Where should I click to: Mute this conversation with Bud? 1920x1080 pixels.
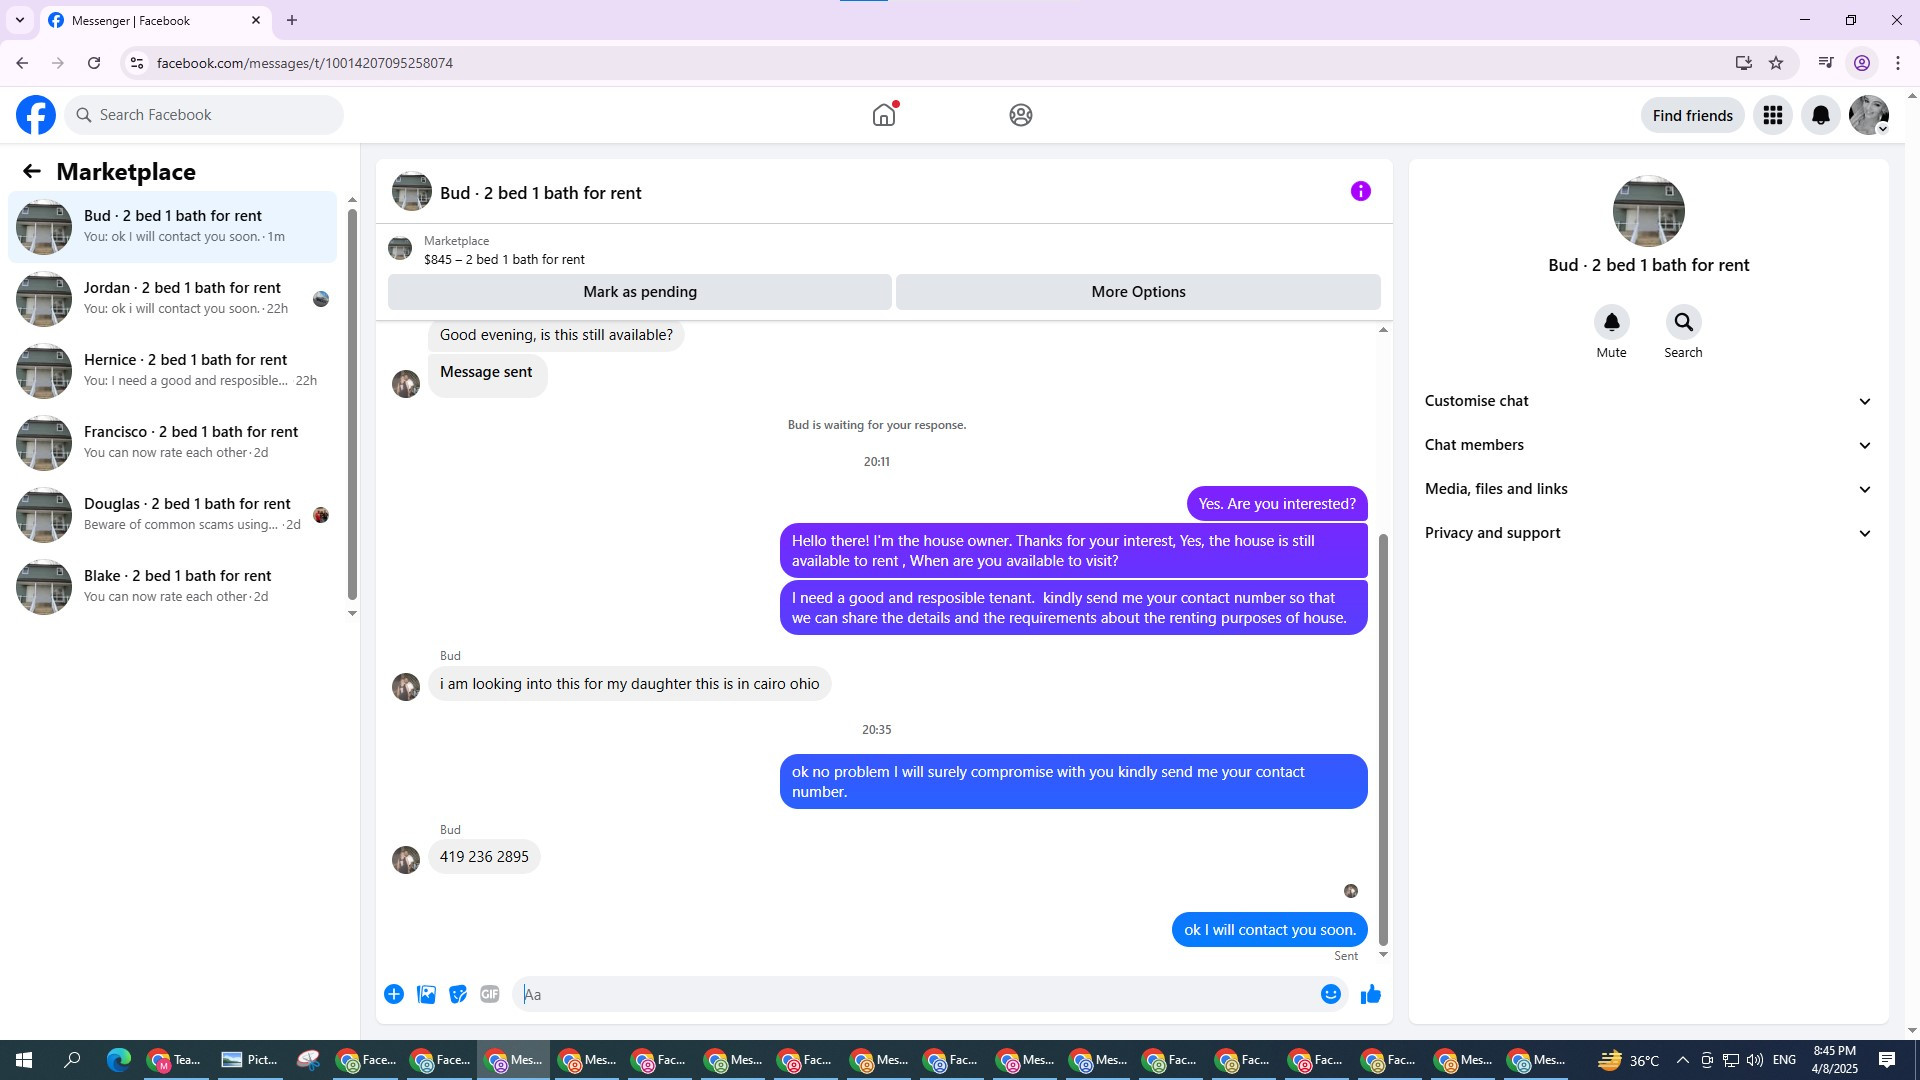pyautogui.click(x=1611, y=322)
